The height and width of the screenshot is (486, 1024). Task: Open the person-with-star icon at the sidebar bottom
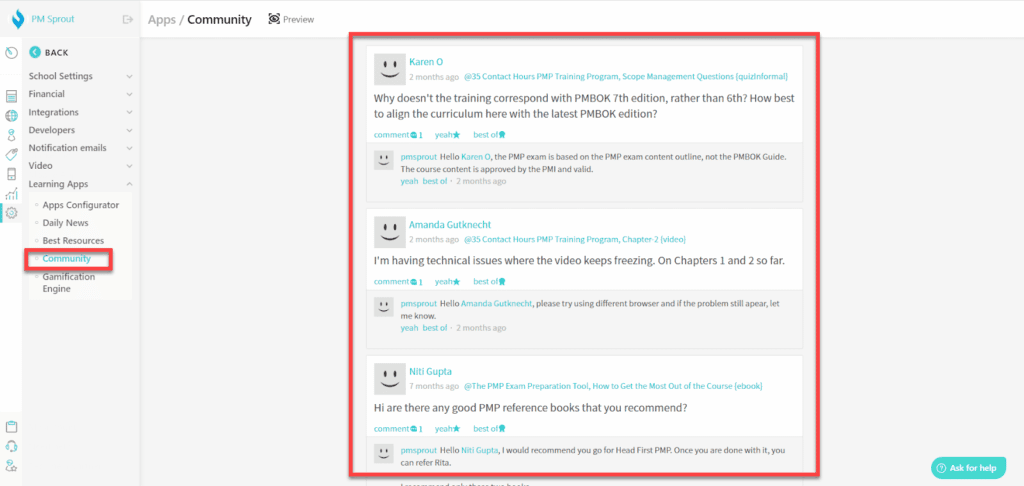[11, 466]
